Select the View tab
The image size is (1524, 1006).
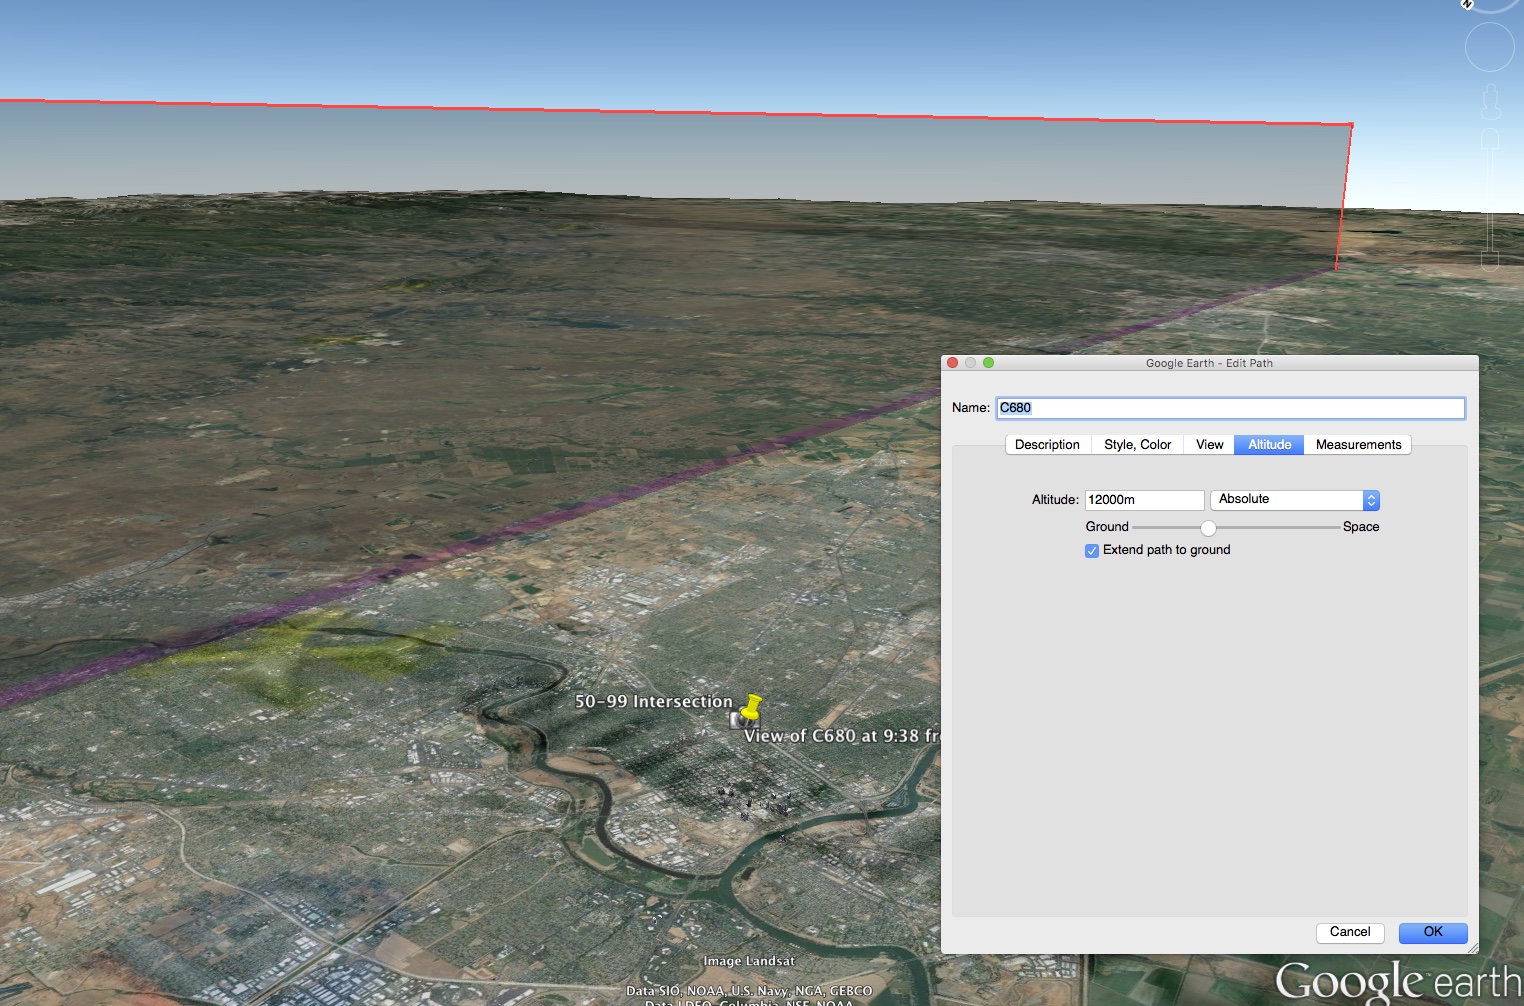1209,445
